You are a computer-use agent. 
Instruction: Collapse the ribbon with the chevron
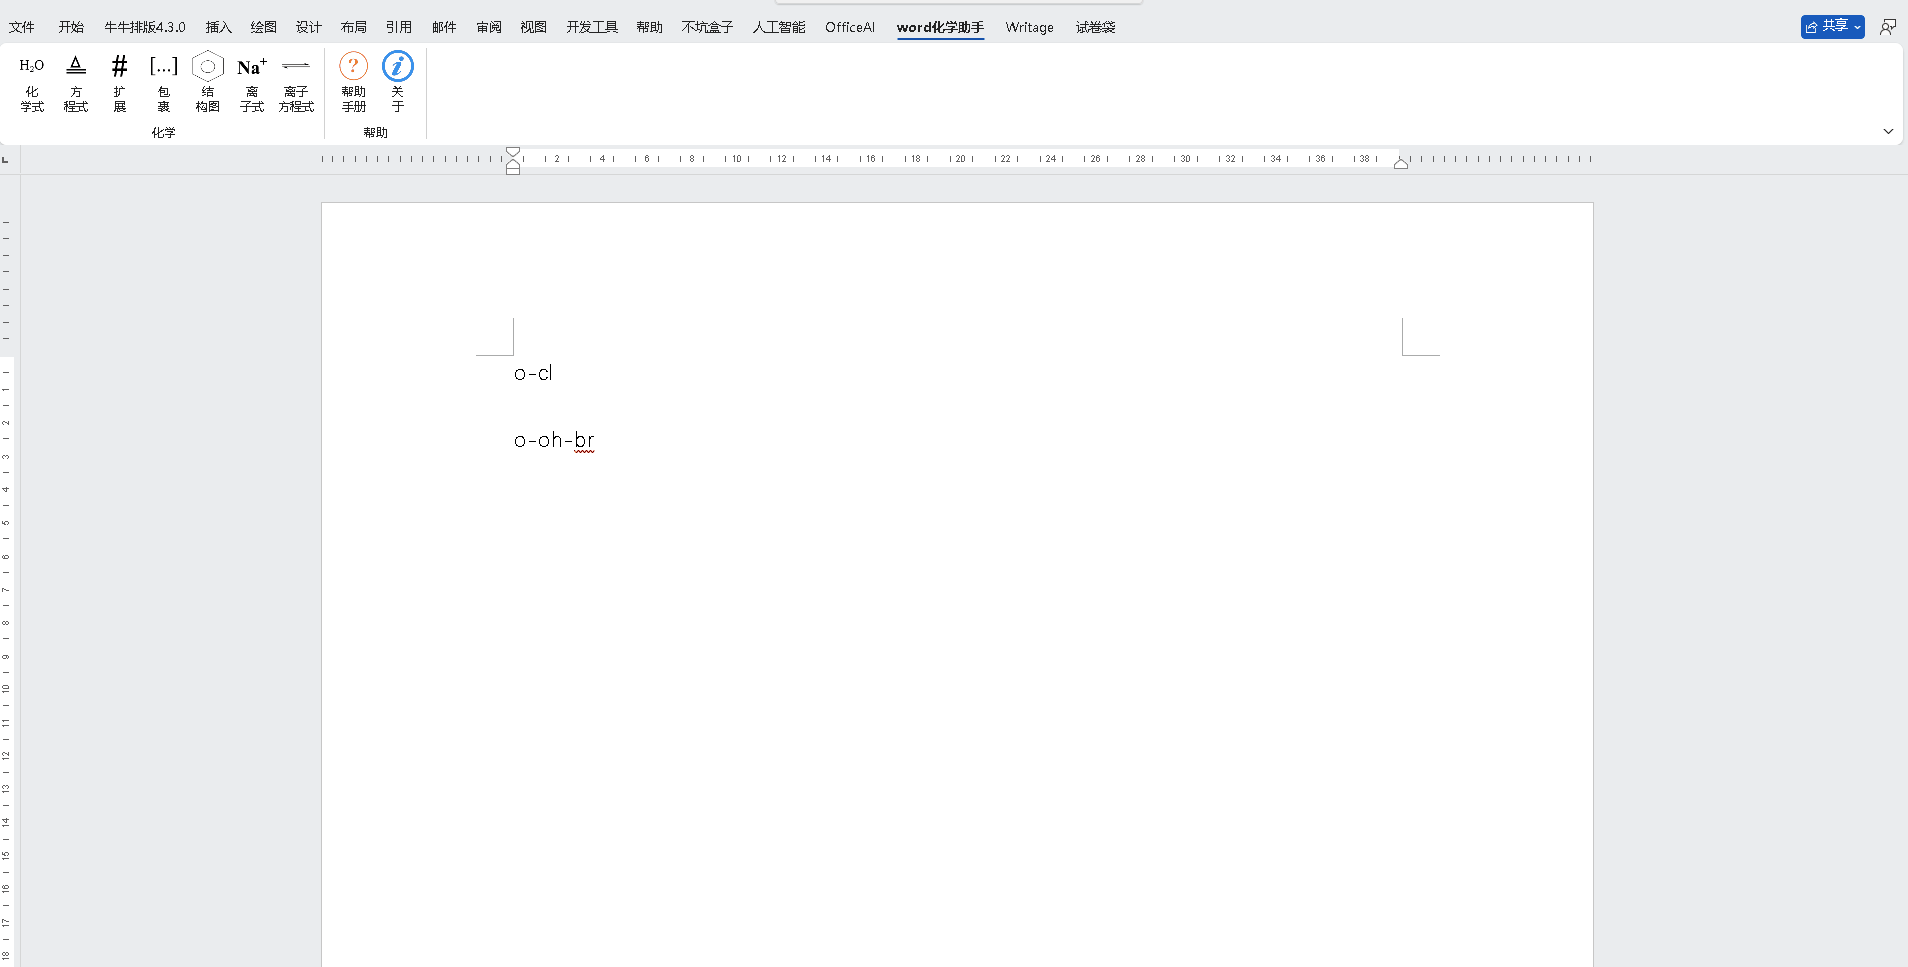(x=1888, y=131)
